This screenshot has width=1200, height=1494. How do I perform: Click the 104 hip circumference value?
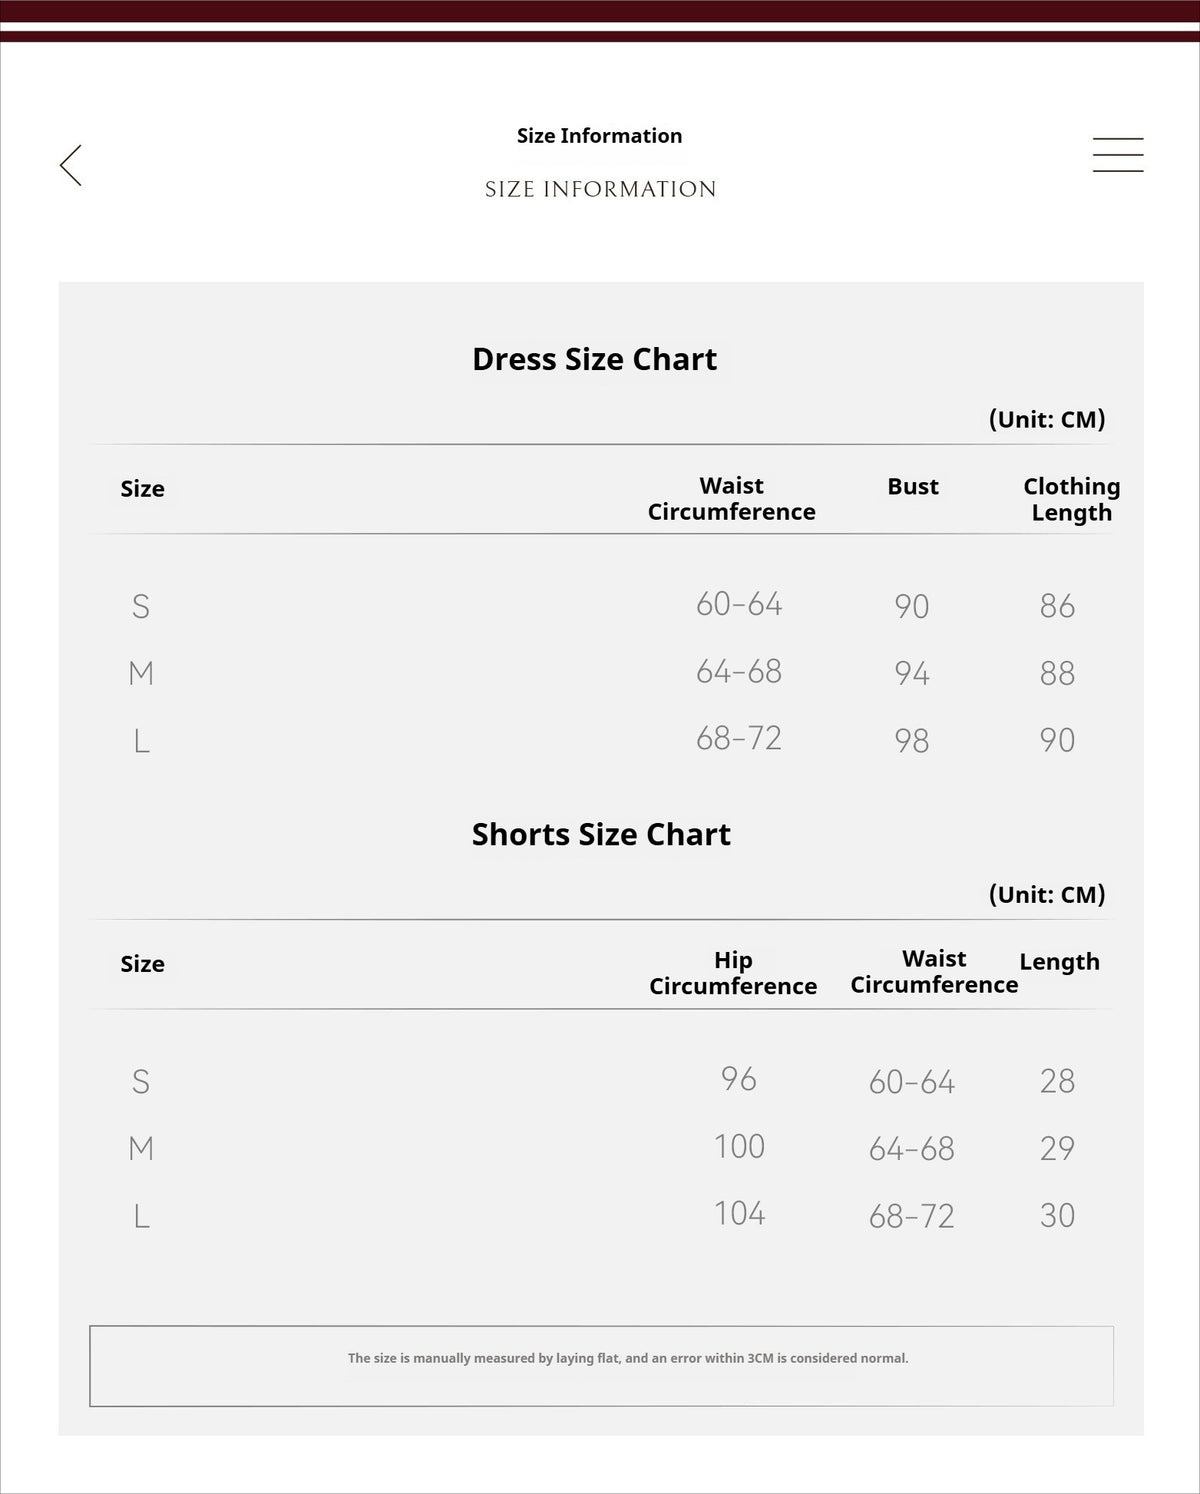(739, 1213)
